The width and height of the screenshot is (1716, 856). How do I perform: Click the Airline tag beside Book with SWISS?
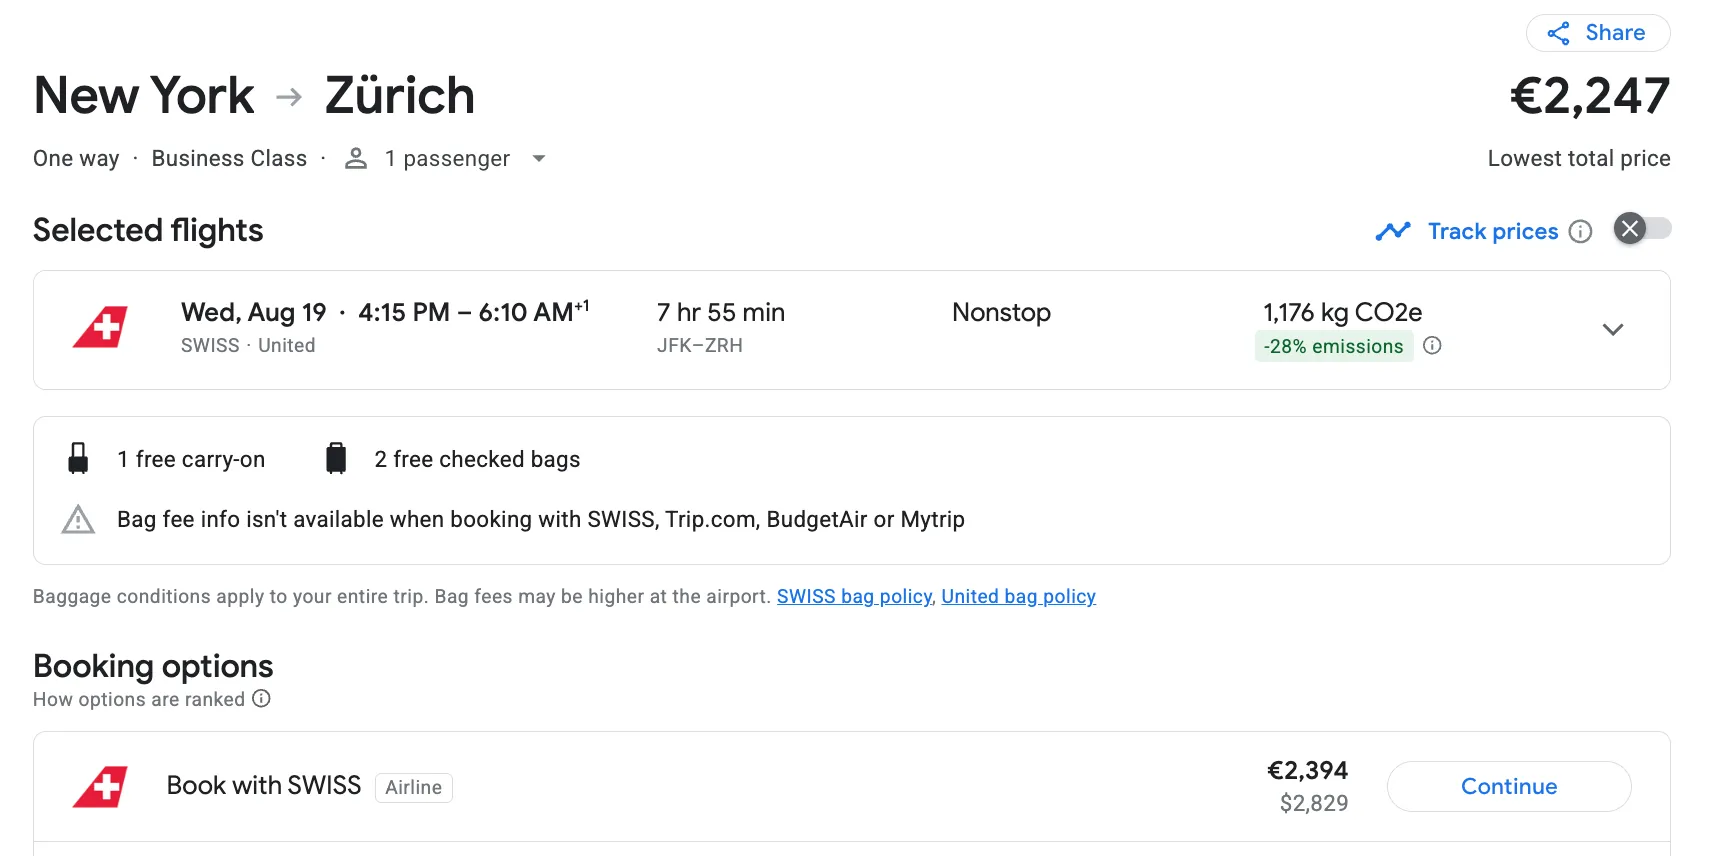tap(413, 787)
